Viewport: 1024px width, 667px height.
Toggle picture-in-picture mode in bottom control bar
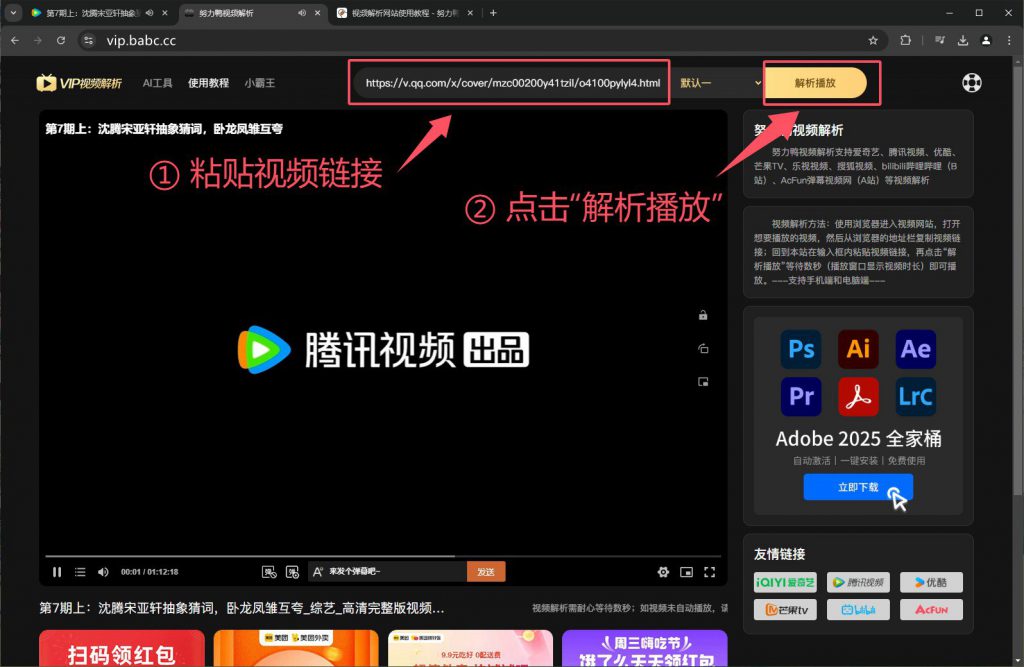tap(686, 572)
